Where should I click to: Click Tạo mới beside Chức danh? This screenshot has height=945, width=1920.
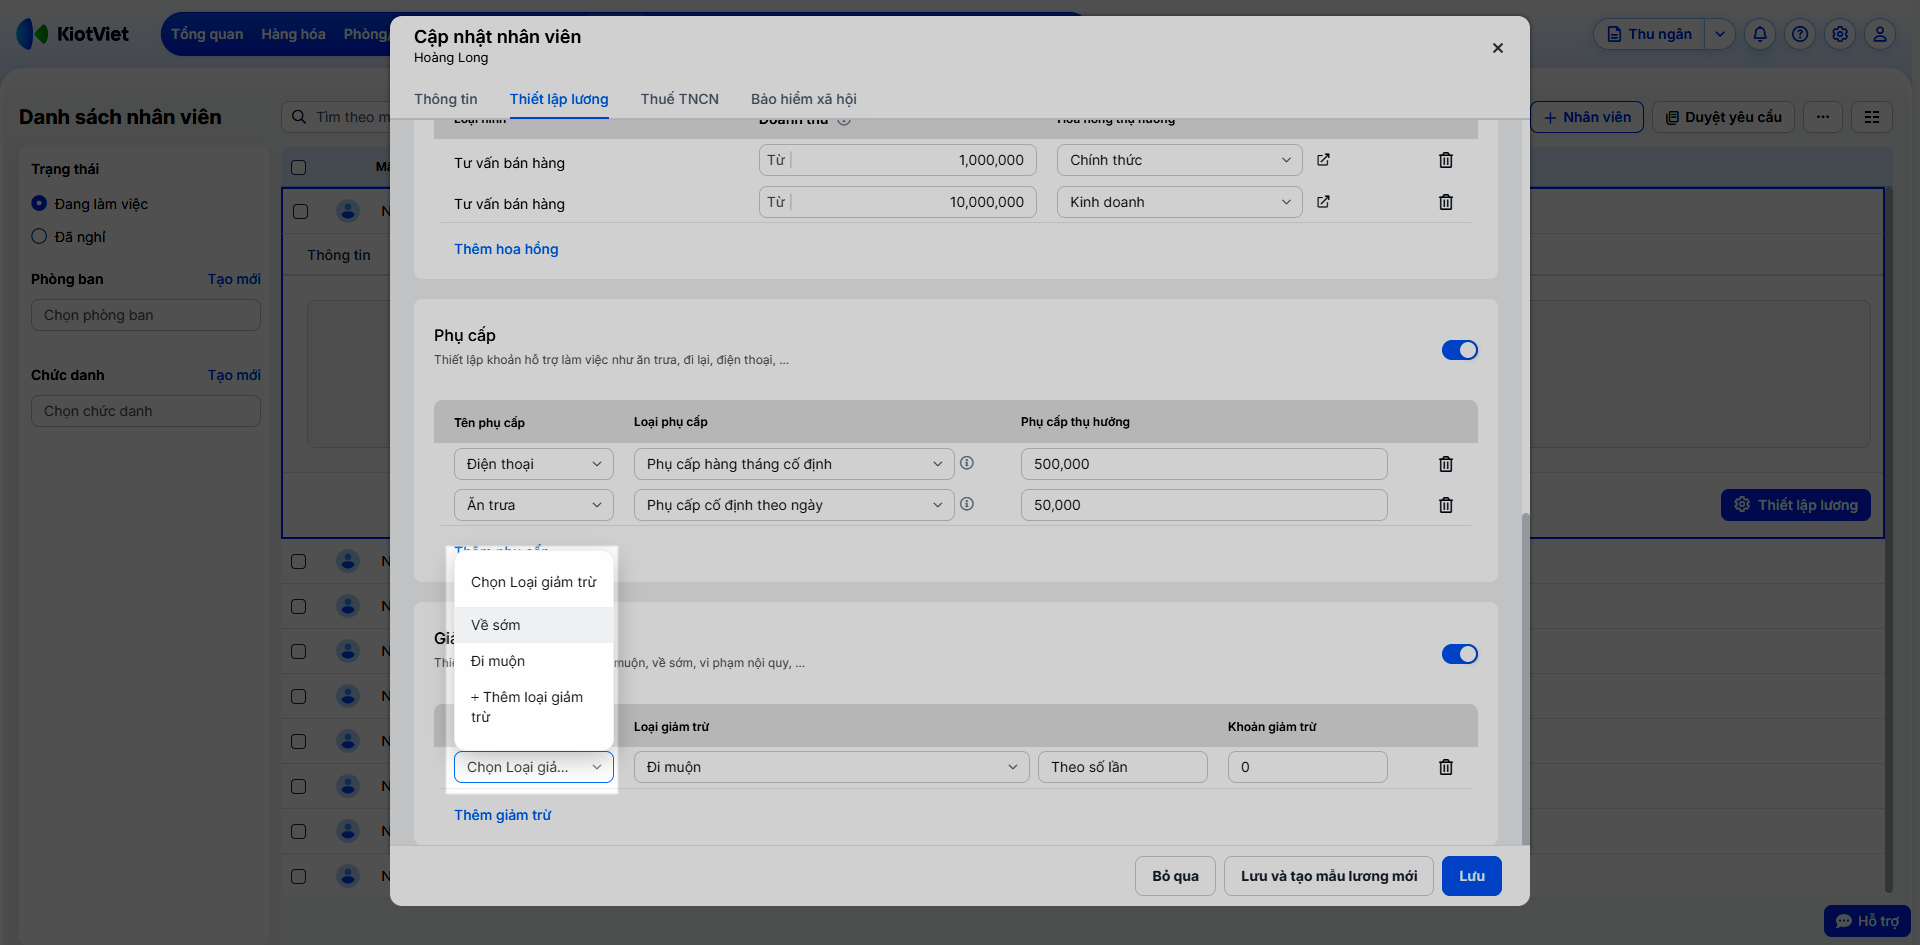point(234,375)
